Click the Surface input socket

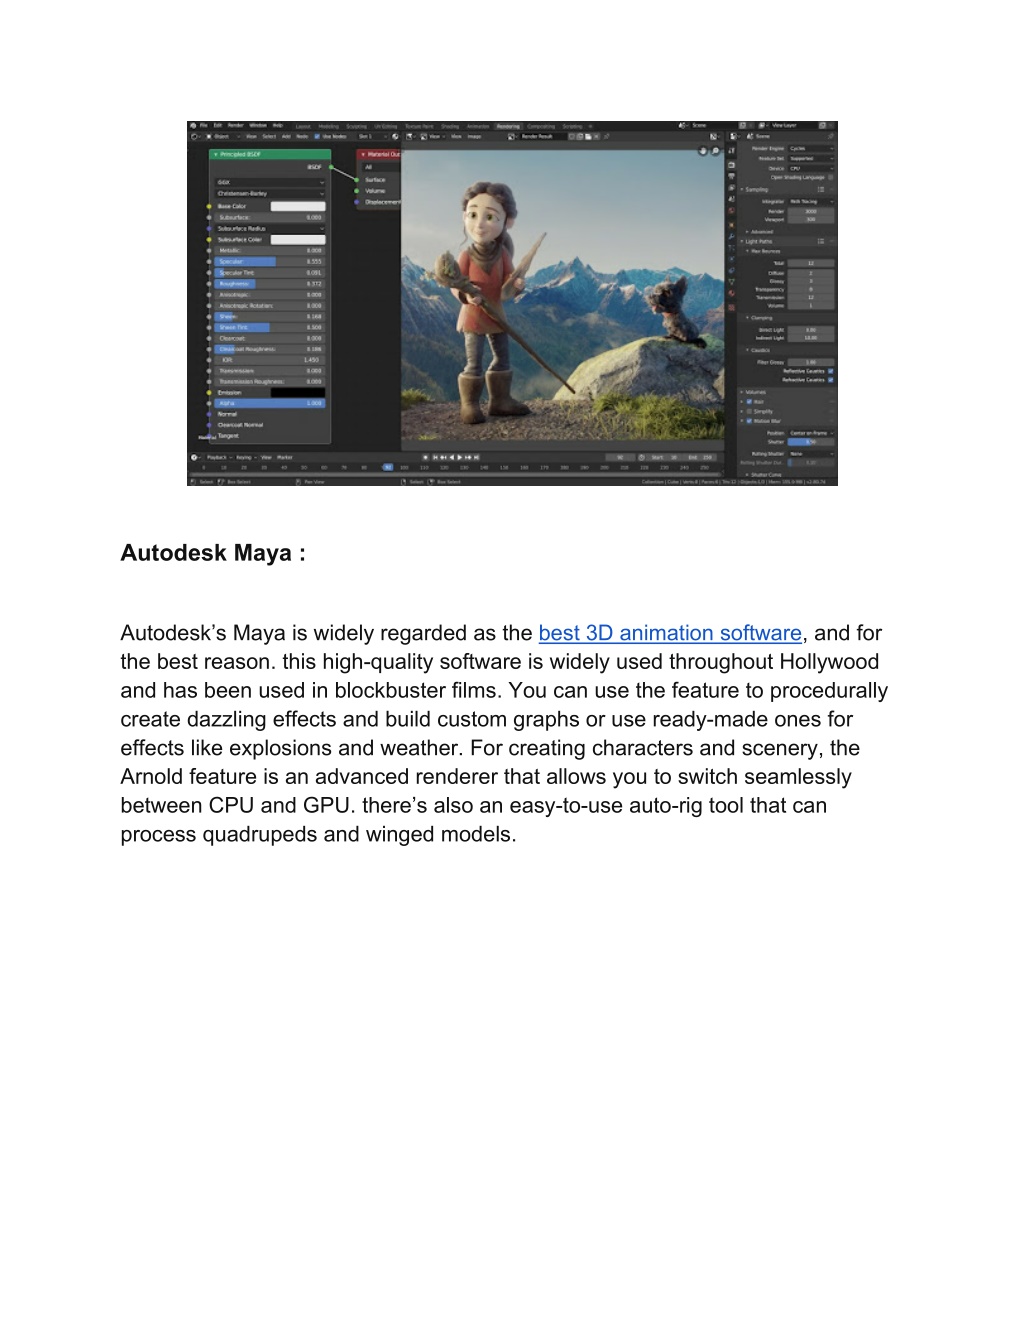[x=357, y=180]
